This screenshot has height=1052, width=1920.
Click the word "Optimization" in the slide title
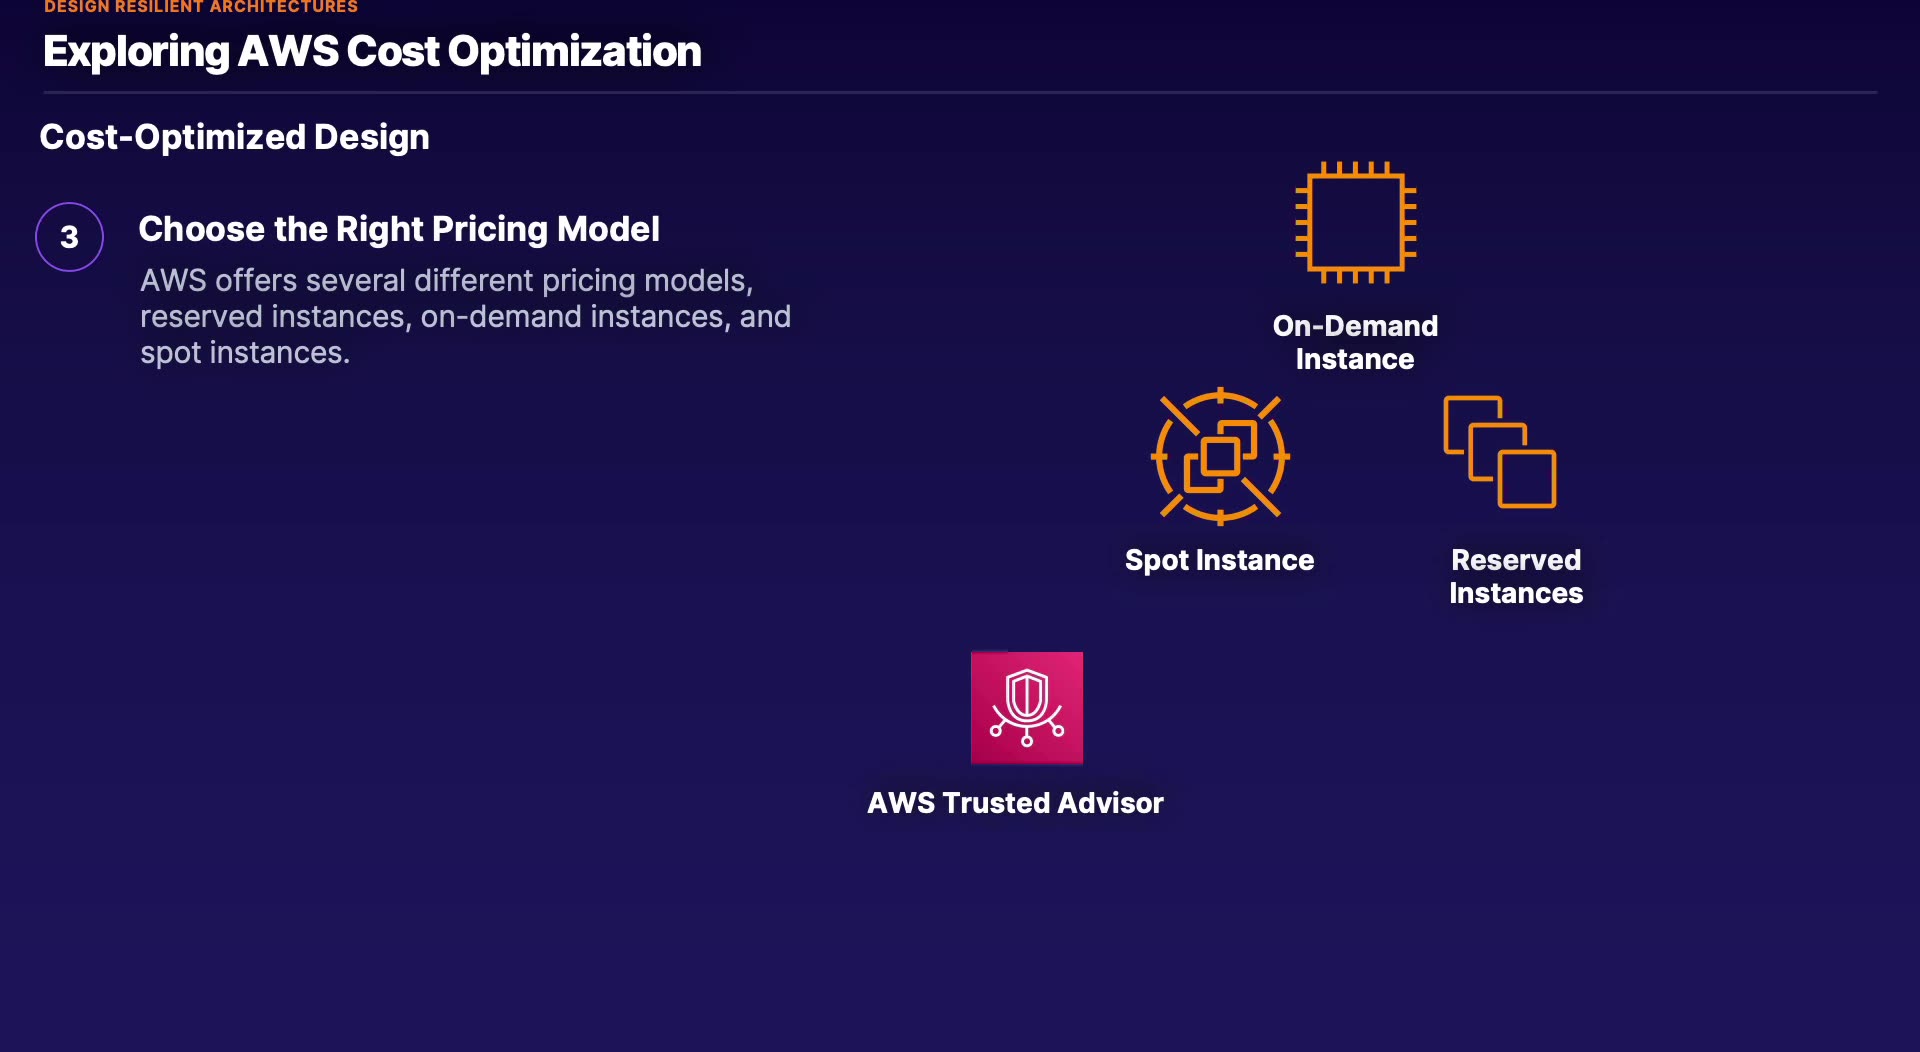tap(574, 52)
